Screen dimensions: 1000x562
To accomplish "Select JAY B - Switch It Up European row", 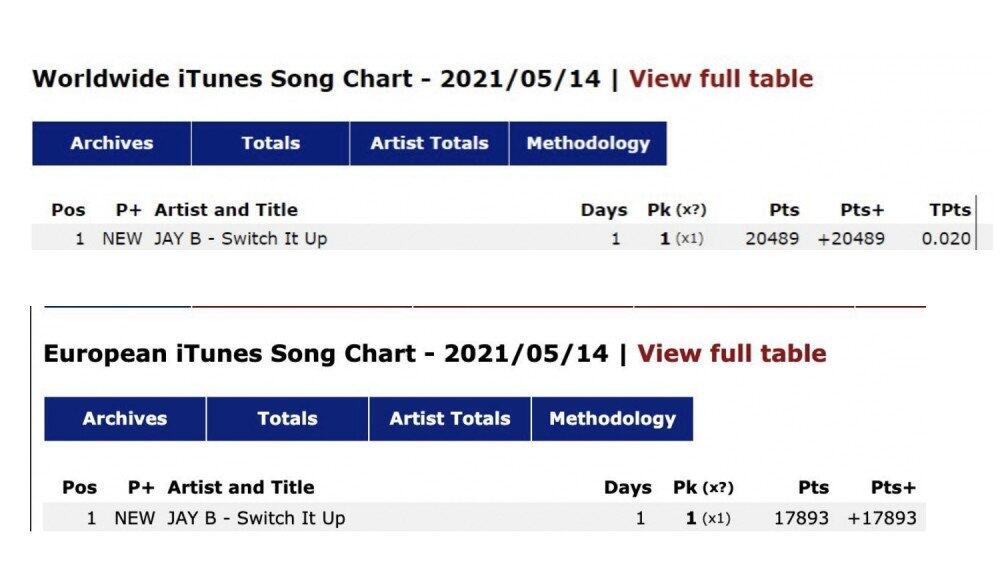I will tap(256, 518).
